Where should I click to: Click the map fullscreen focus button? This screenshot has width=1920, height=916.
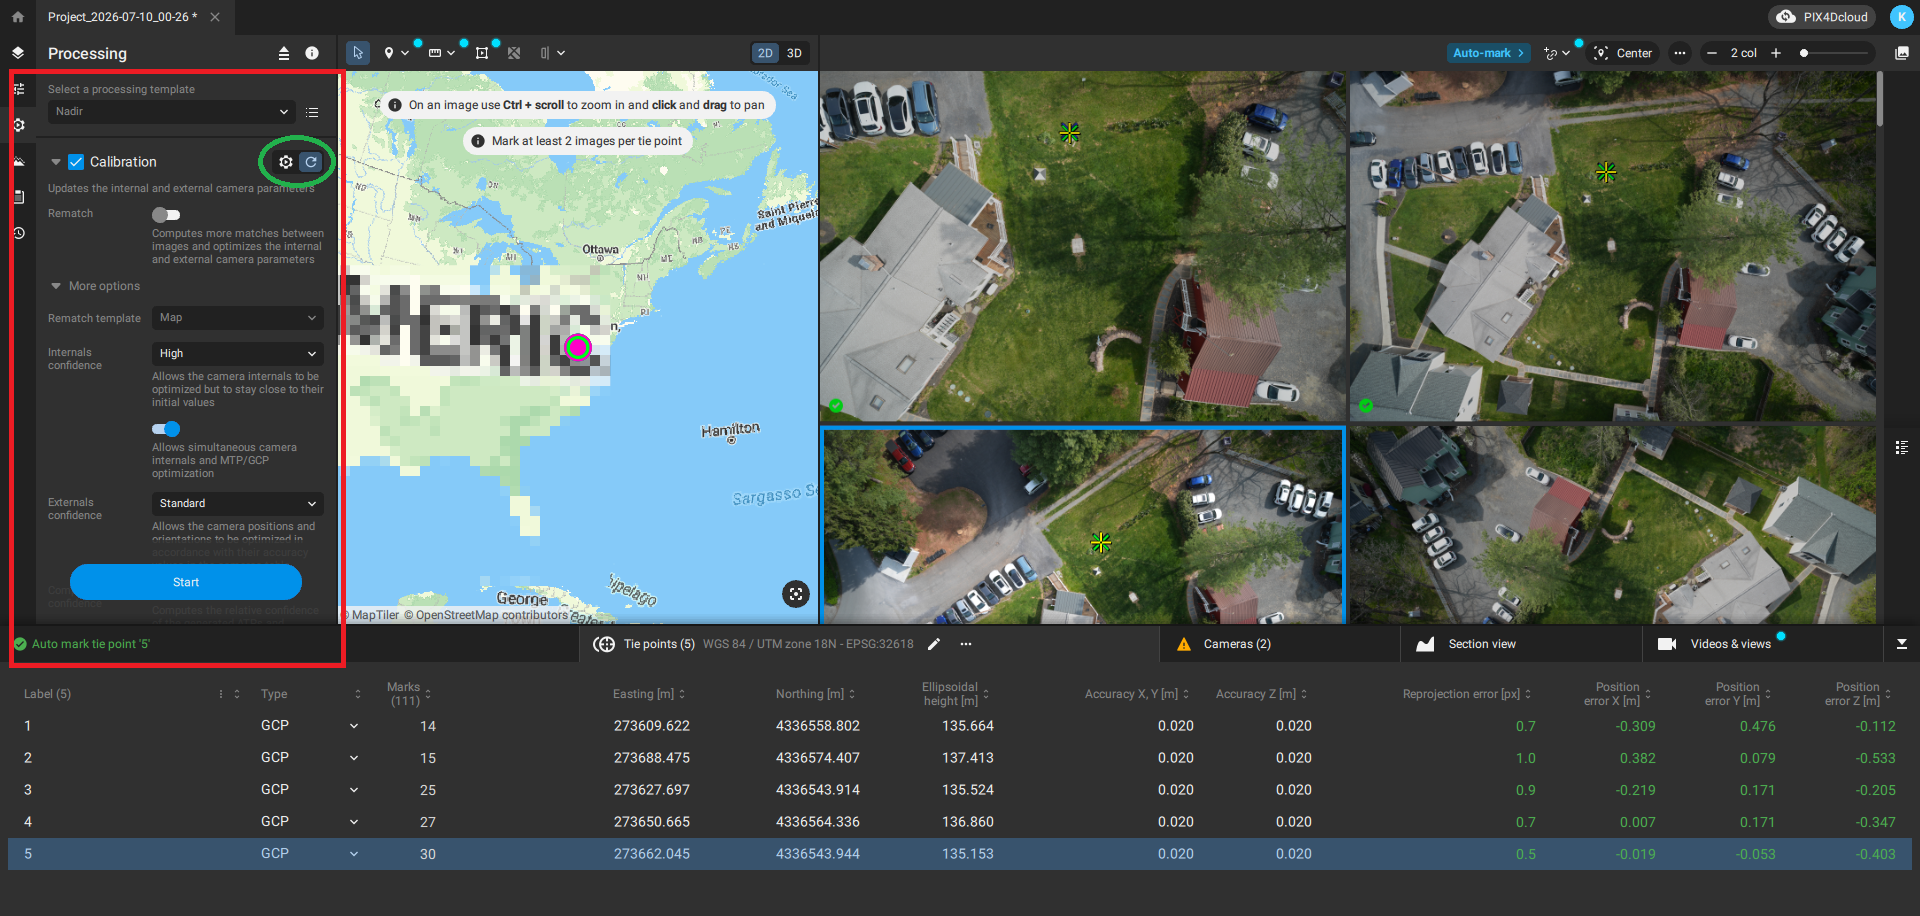(796, 594)
